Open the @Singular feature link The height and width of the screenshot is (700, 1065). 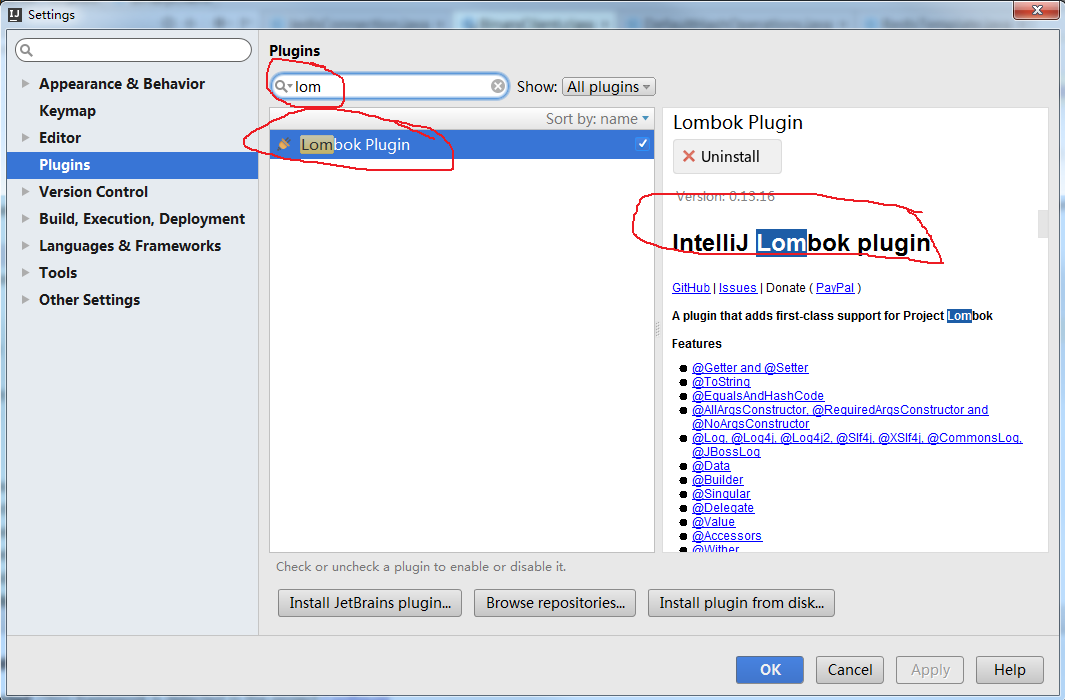tap(721, 494)
